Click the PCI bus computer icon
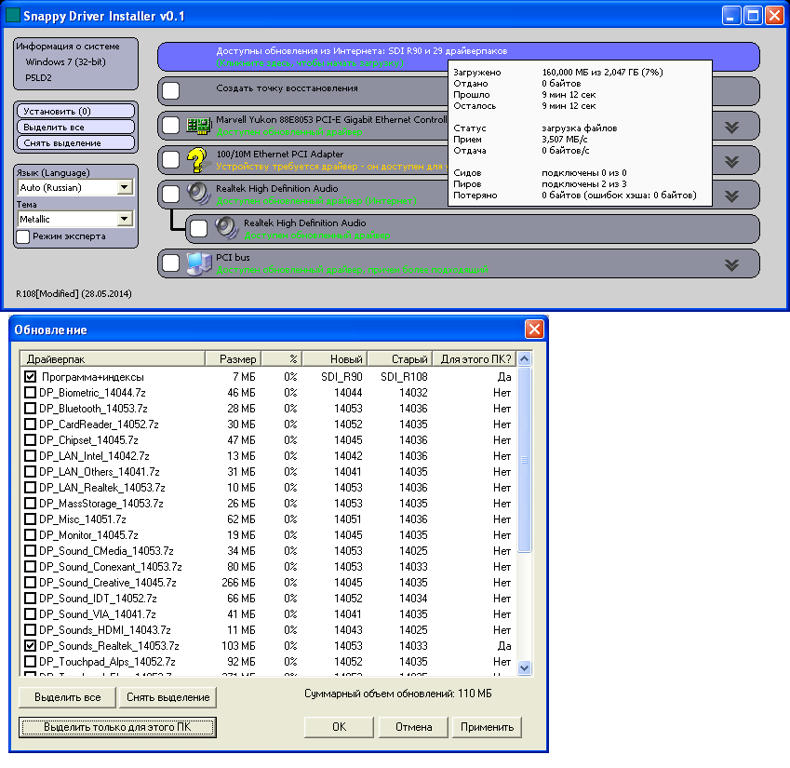This screenshot has width=790, height=768. click(199, 263)
